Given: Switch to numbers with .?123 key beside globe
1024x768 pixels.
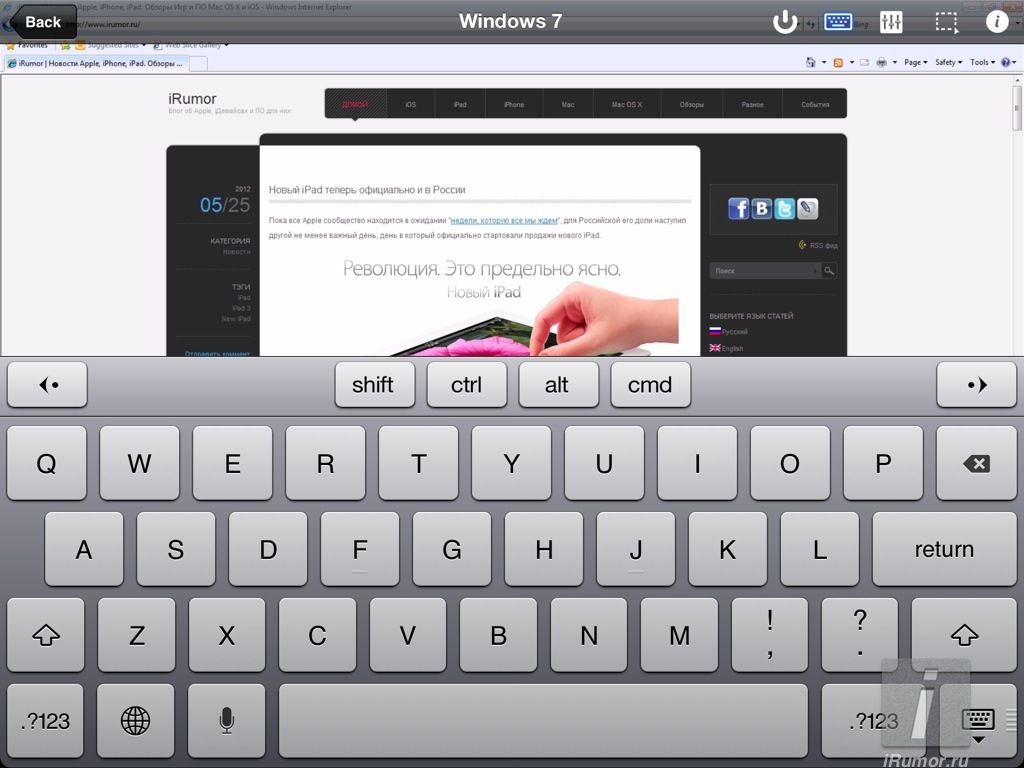Looking at the screenshot, I should (x=46, y=720).
